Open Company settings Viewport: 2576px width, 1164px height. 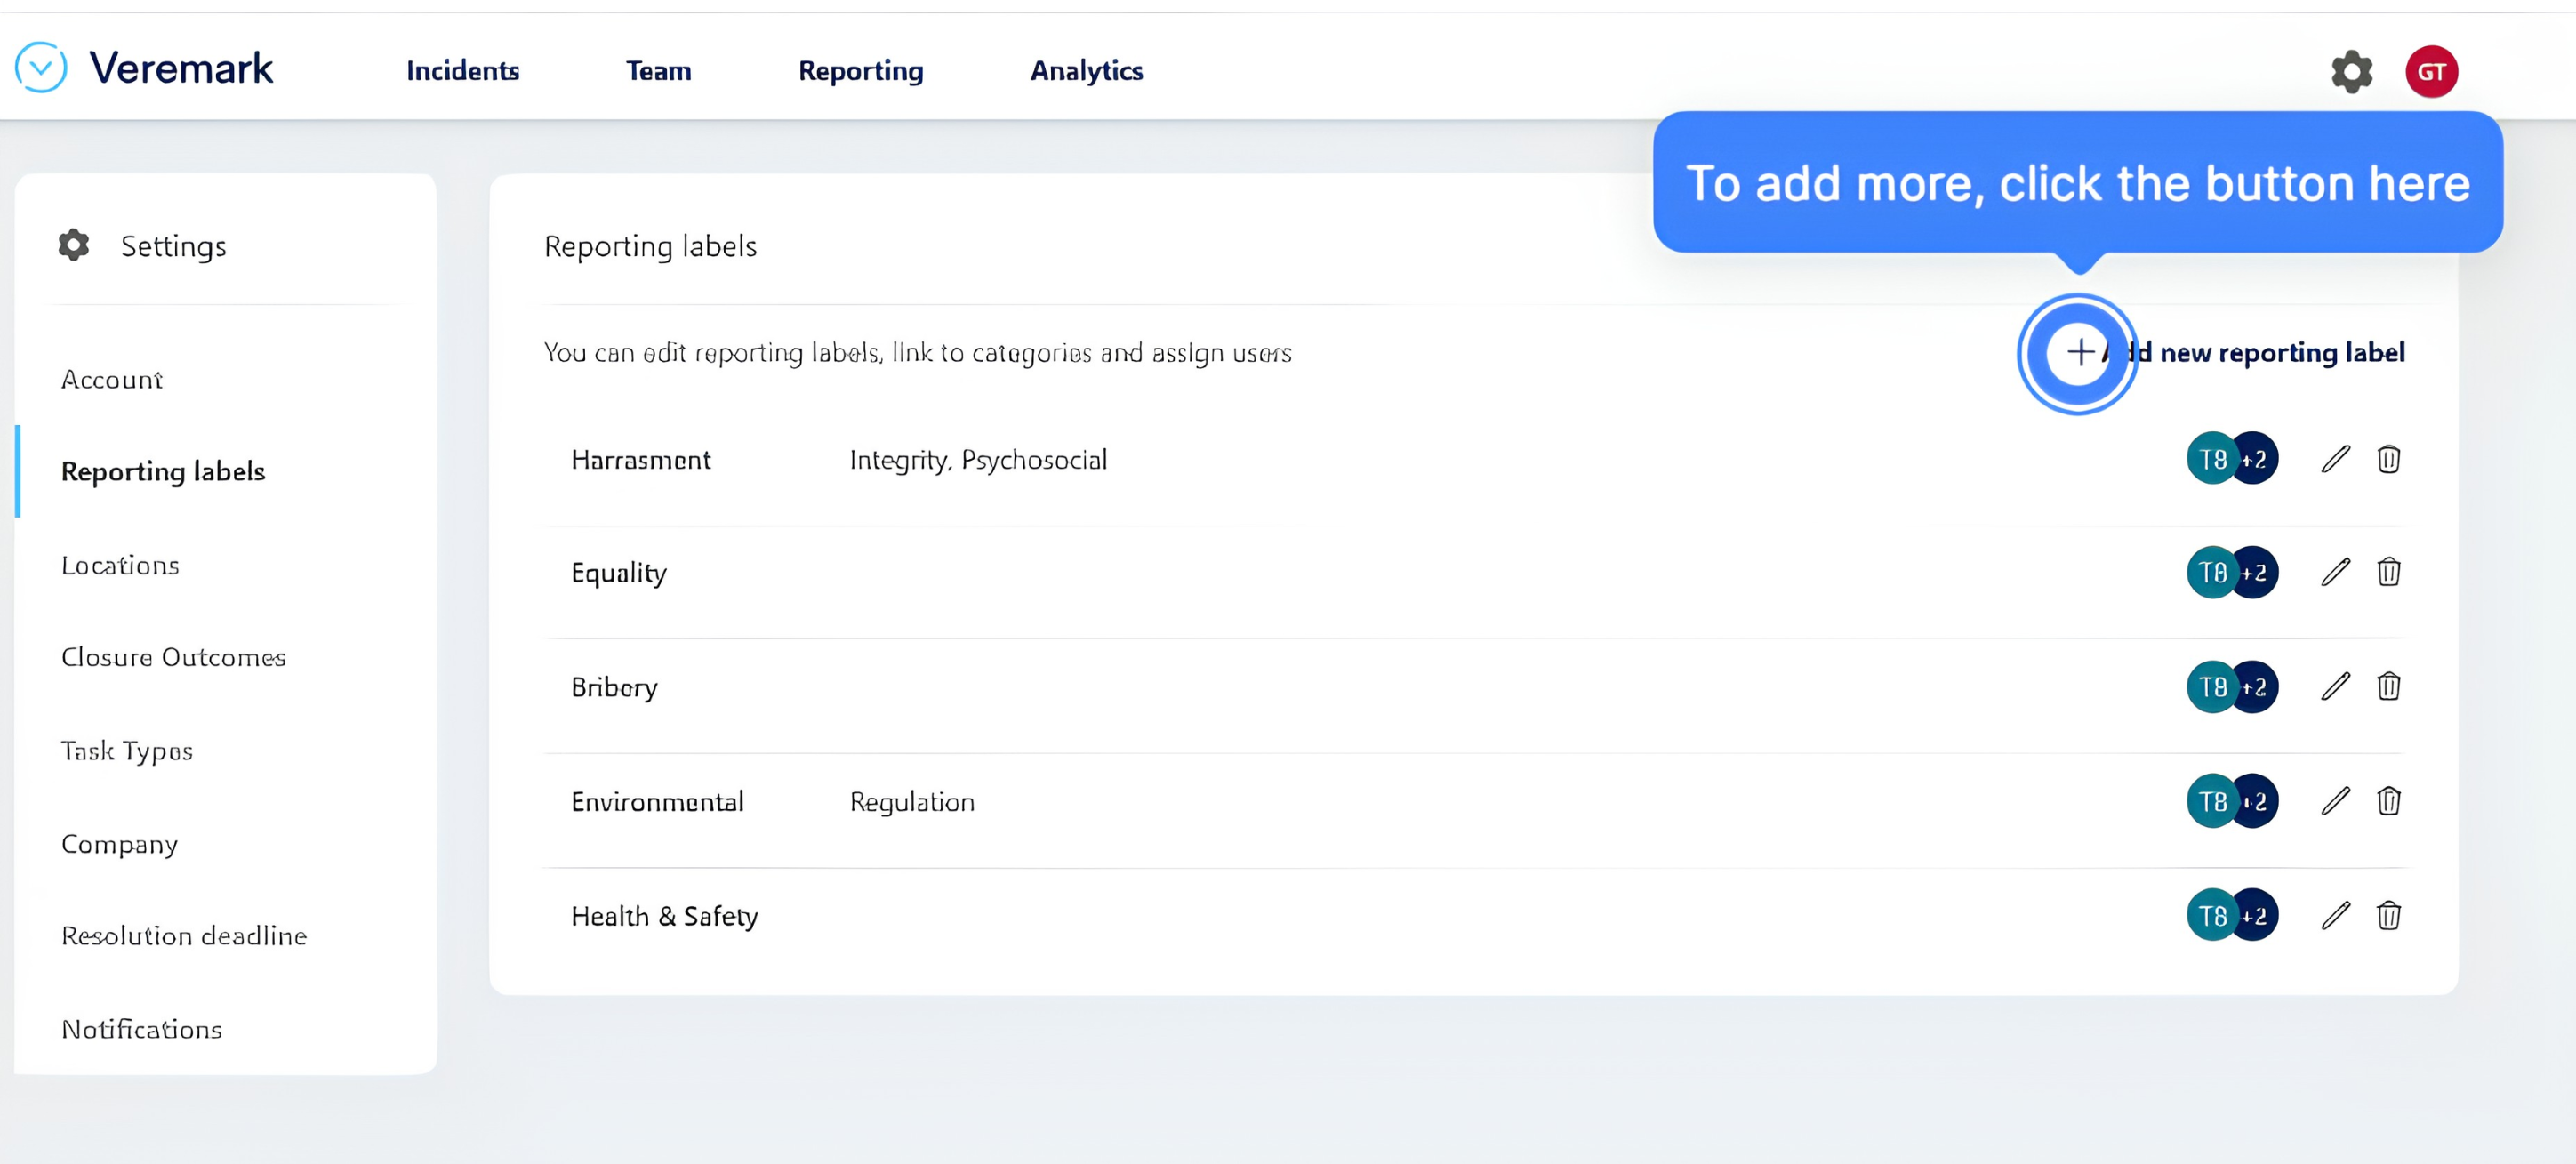(119, 844)
